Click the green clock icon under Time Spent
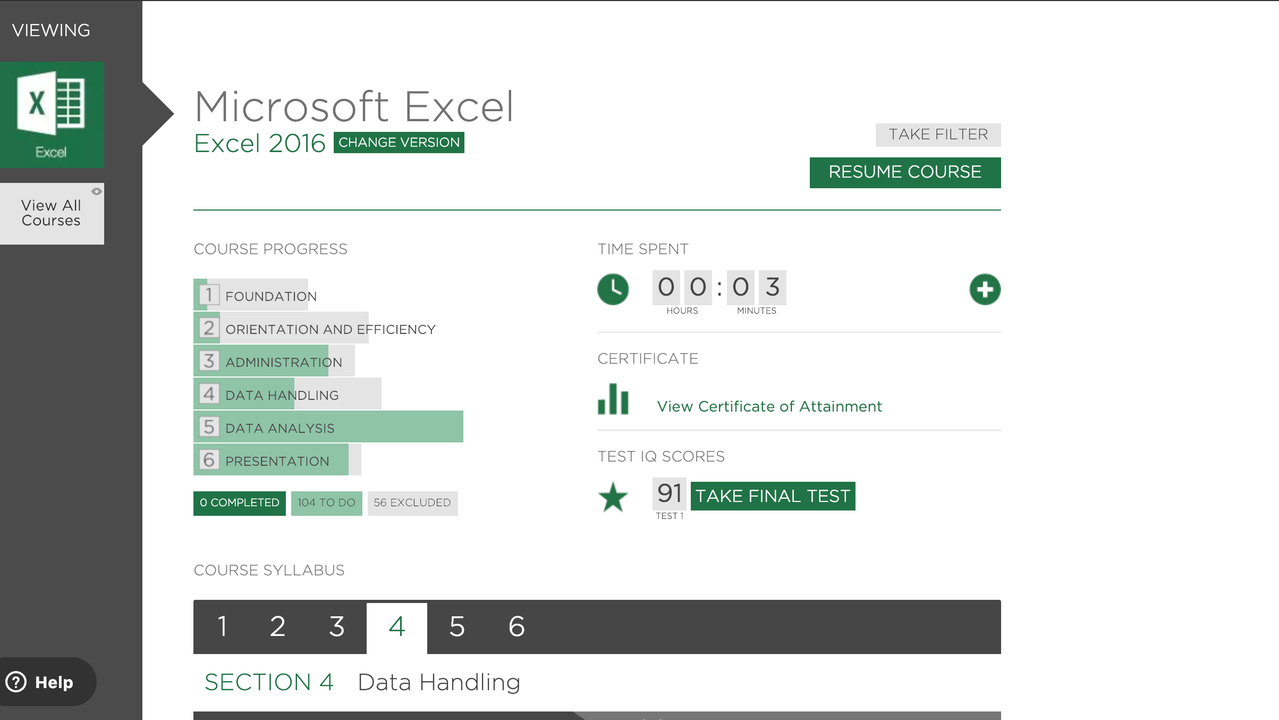1279x720 pixels. pos(613,290)
